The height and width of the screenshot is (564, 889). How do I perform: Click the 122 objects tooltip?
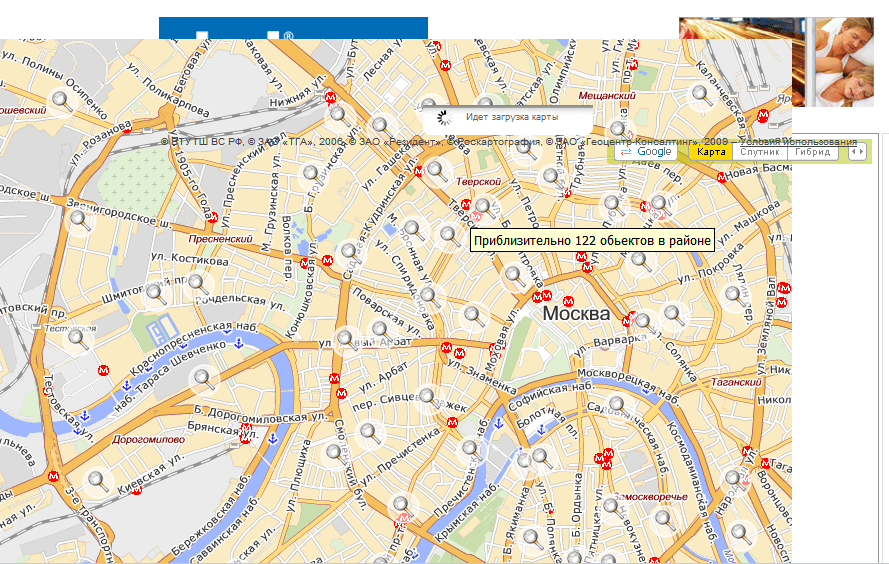(592, 241)
